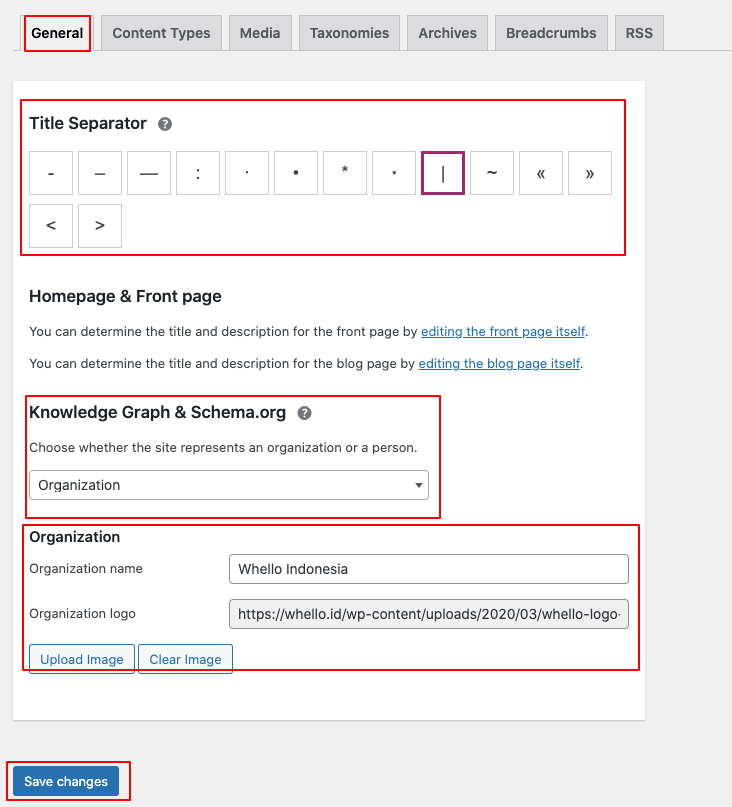Viewport: 732px width, 807px height.
Task: Select the left double-angle quote separator
Action: click(x=541, y=173)
